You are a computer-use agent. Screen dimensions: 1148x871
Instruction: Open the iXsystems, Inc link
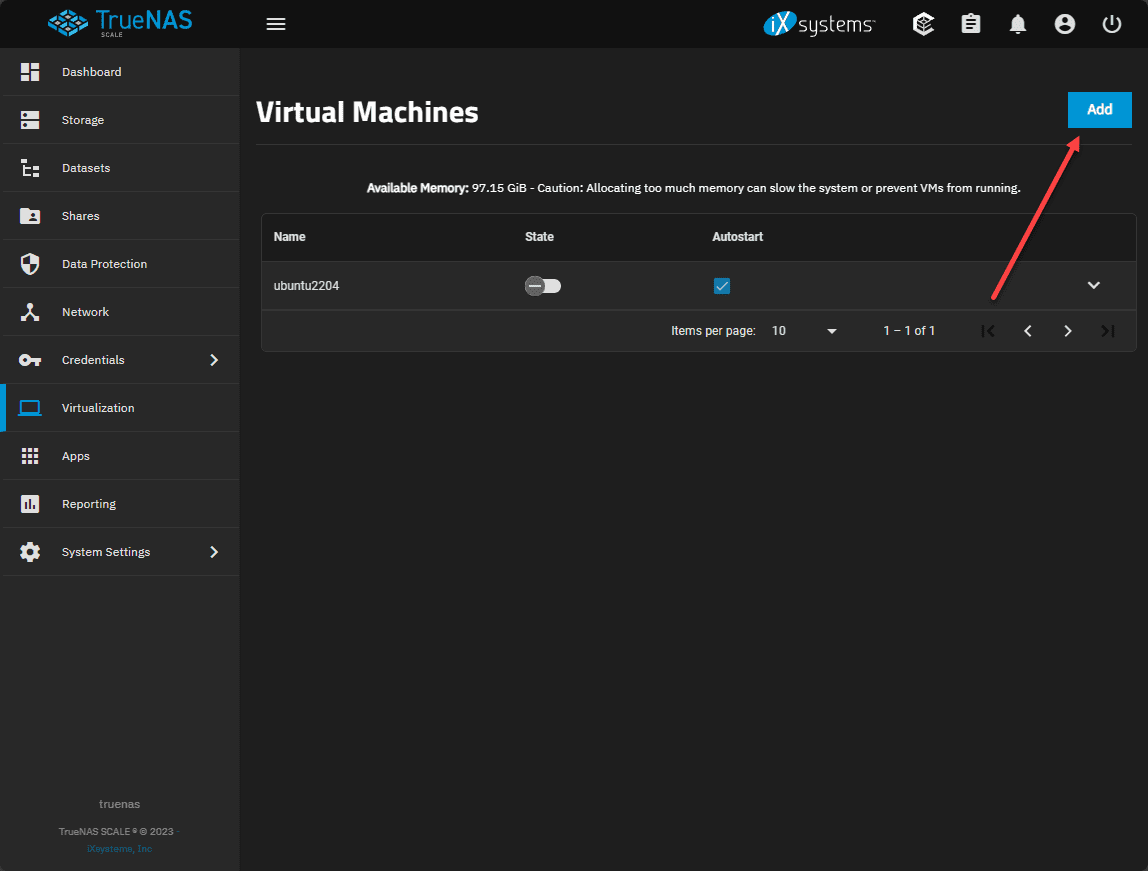(119, 849)
